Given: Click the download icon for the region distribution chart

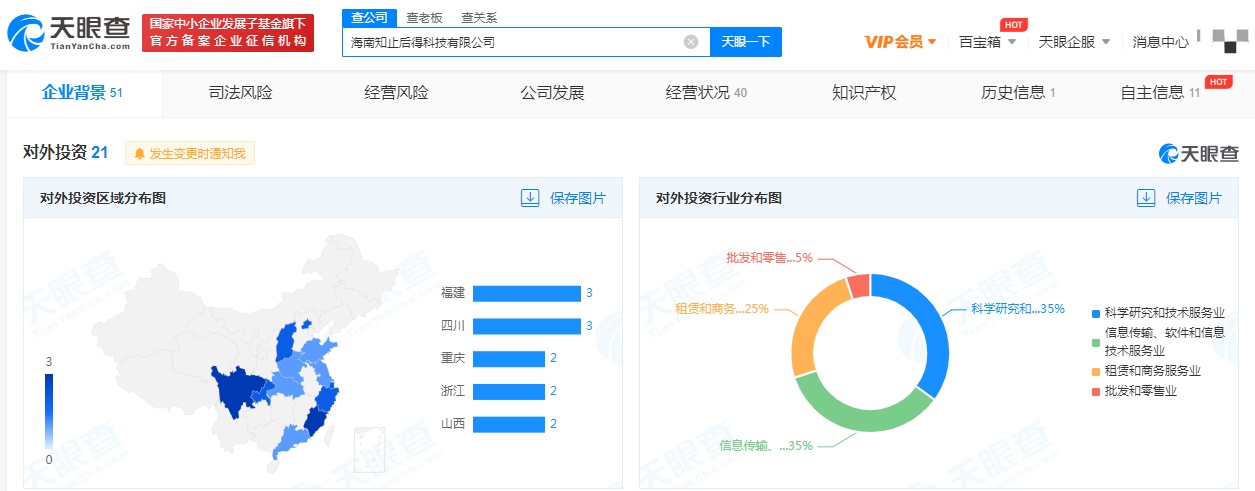Looking at the screenshot, I should (530, 198).
